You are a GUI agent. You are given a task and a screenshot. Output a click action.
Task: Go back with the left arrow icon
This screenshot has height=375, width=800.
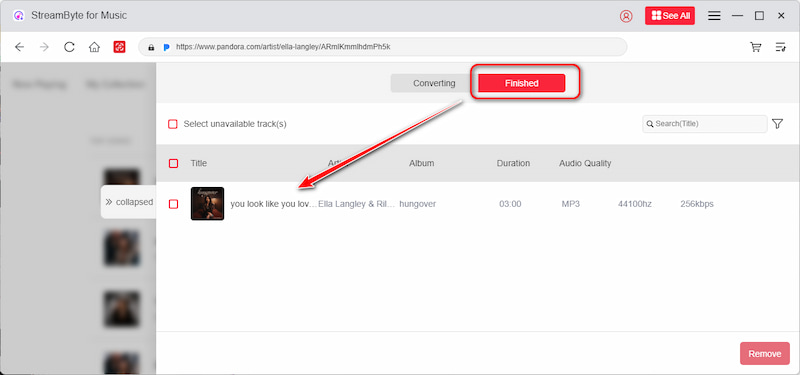click(x=19, y=47)
